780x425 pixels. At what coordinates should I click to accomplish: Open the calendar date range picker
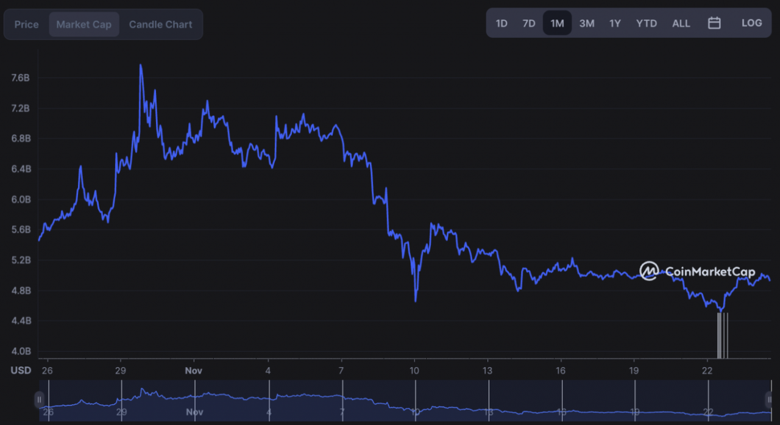714,23
